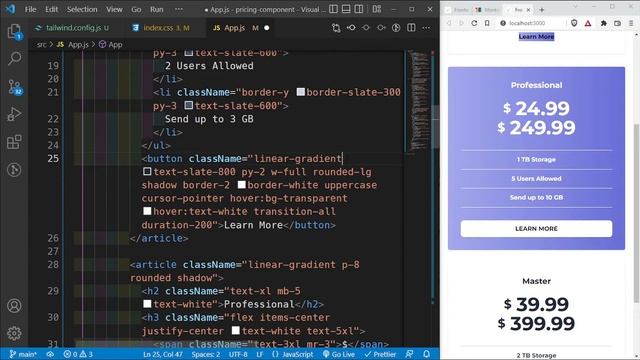Open the Manage gear in activity bar
The image size is (640, 360).
coord(14,333)
